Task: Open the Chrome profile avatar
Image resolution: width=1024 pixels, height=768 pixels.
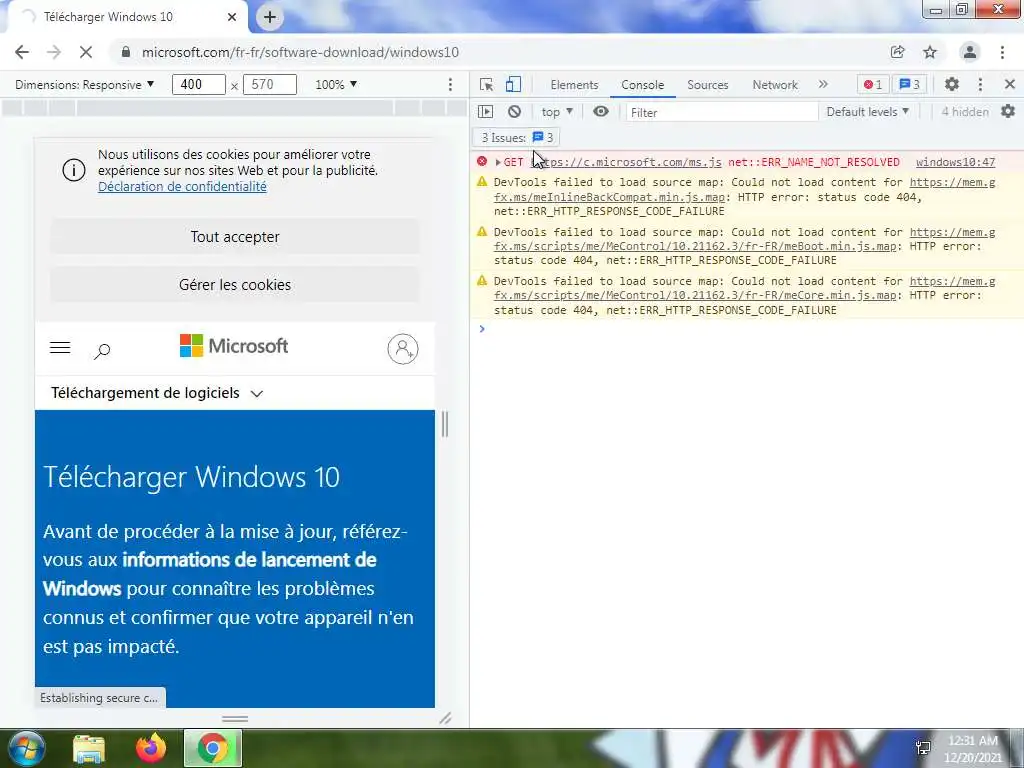Action: click(970, 52)
